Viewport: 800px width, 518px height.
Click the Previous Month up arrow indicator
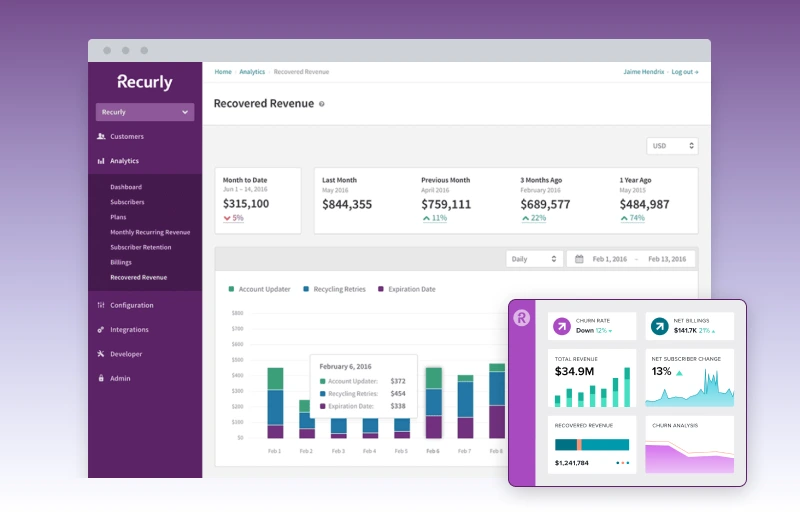pos(426,218)
